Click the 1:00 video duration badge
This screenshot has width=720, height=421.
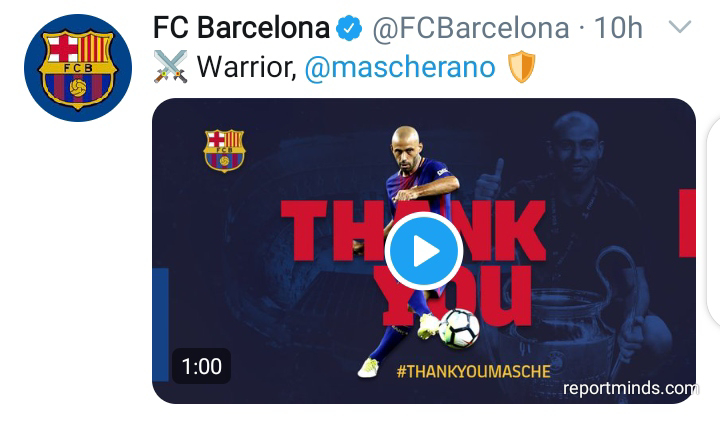click(201, 366)
